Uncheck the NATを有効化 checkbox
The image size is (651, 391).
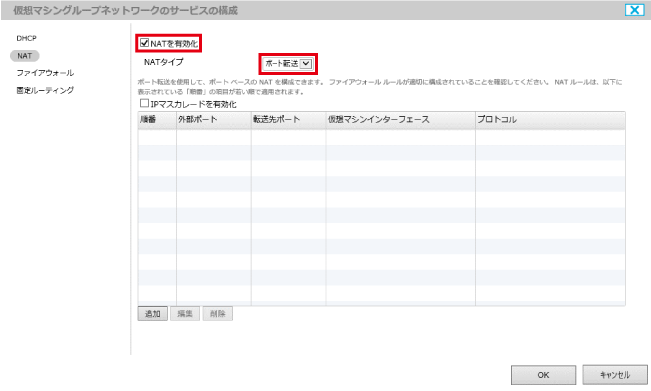[144, 43]
